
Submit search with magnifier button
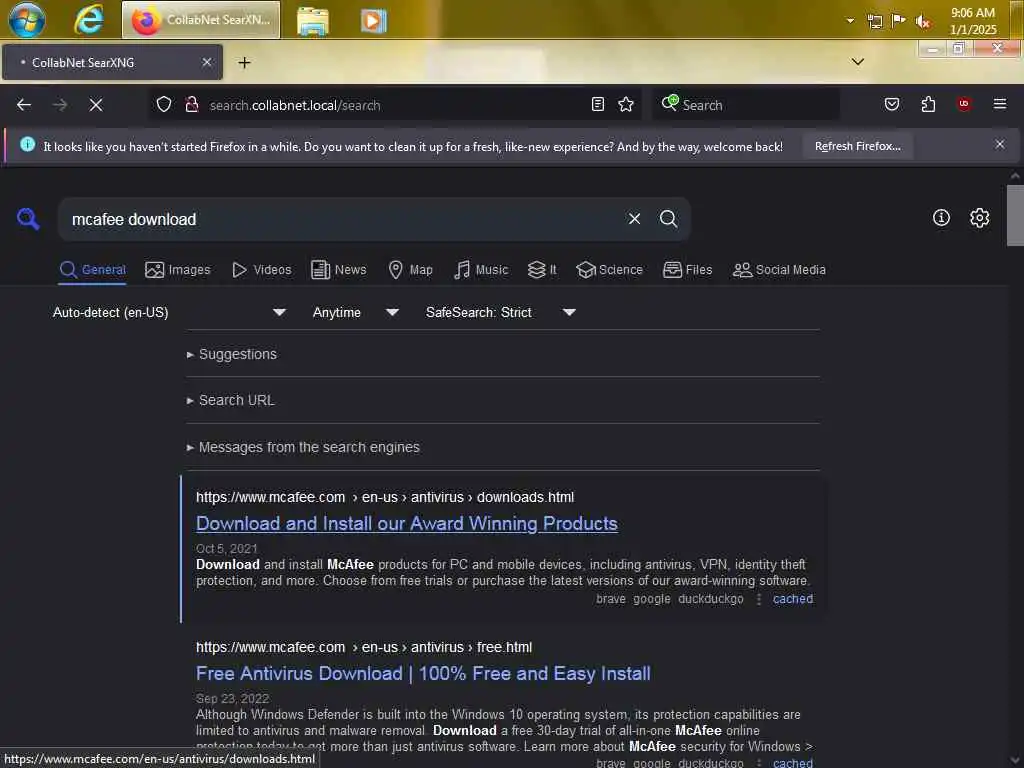click(x=668, y=219)
